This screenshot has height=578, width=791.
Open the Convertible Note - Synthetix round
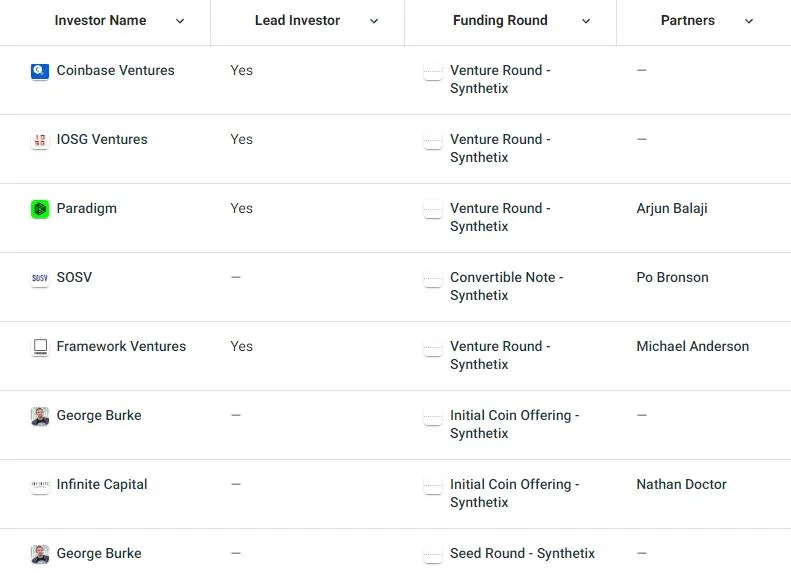[506, 286]
